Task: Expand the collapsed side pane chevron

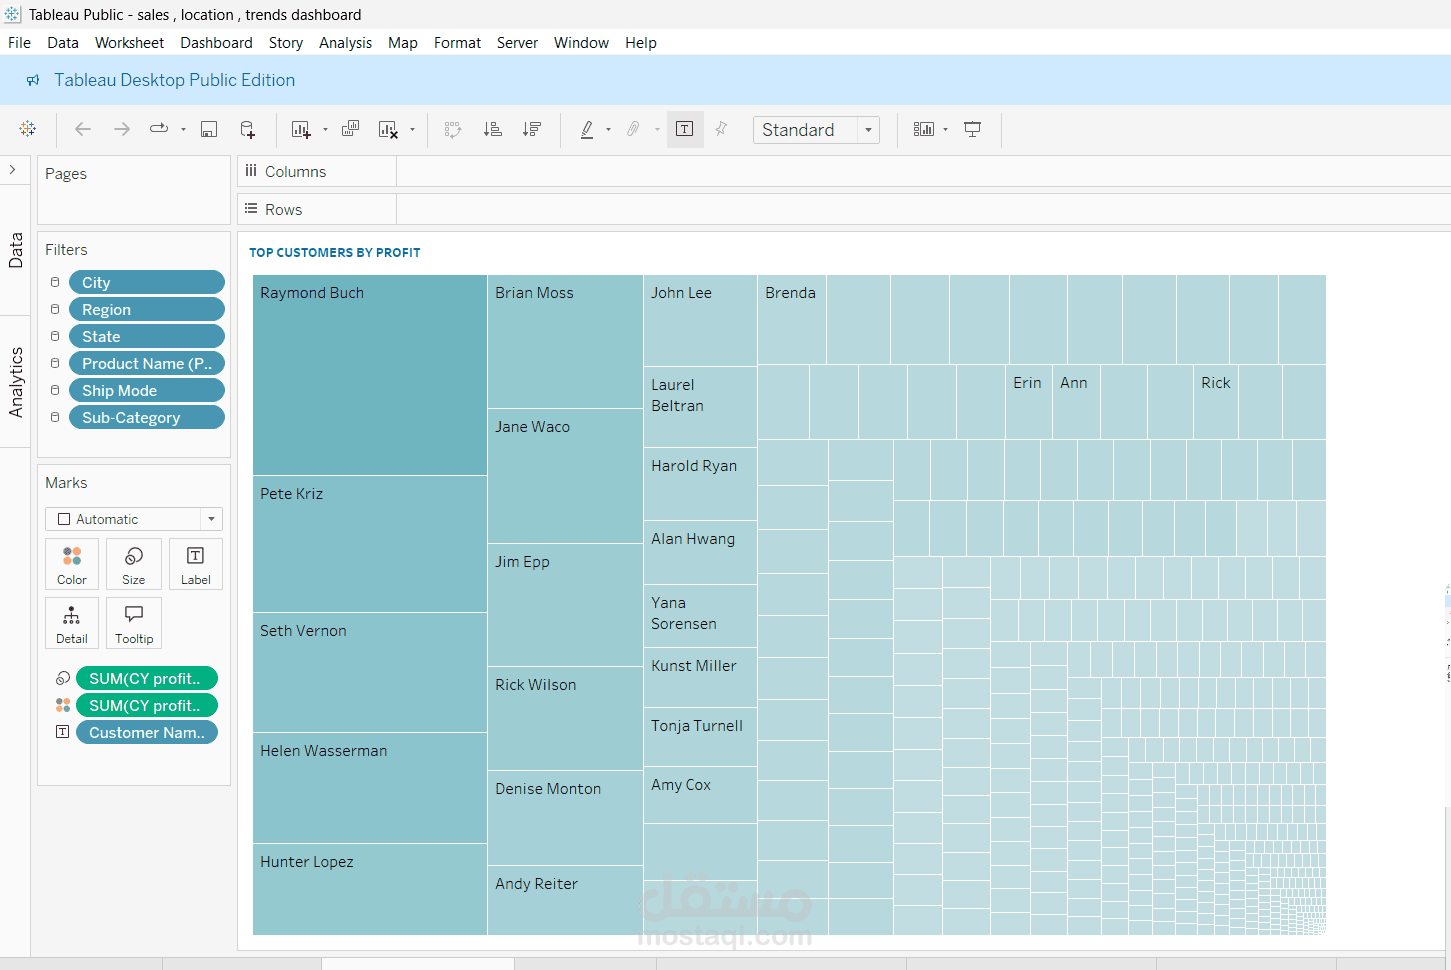Action: pos(13,169)
